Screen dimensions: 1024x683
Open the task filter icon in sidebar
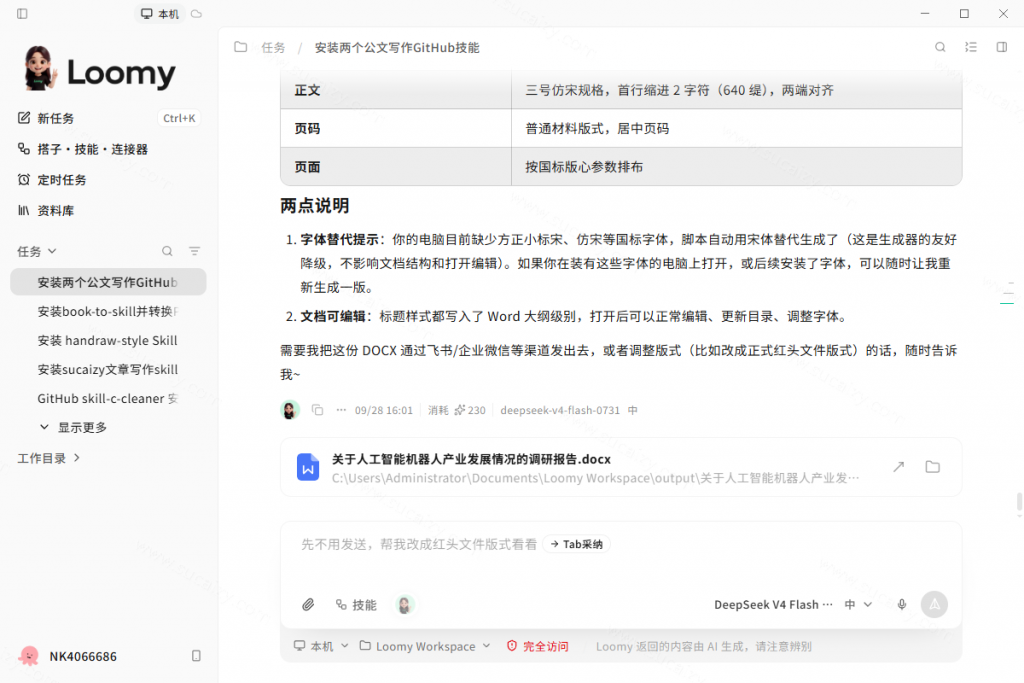coord(194,251)
